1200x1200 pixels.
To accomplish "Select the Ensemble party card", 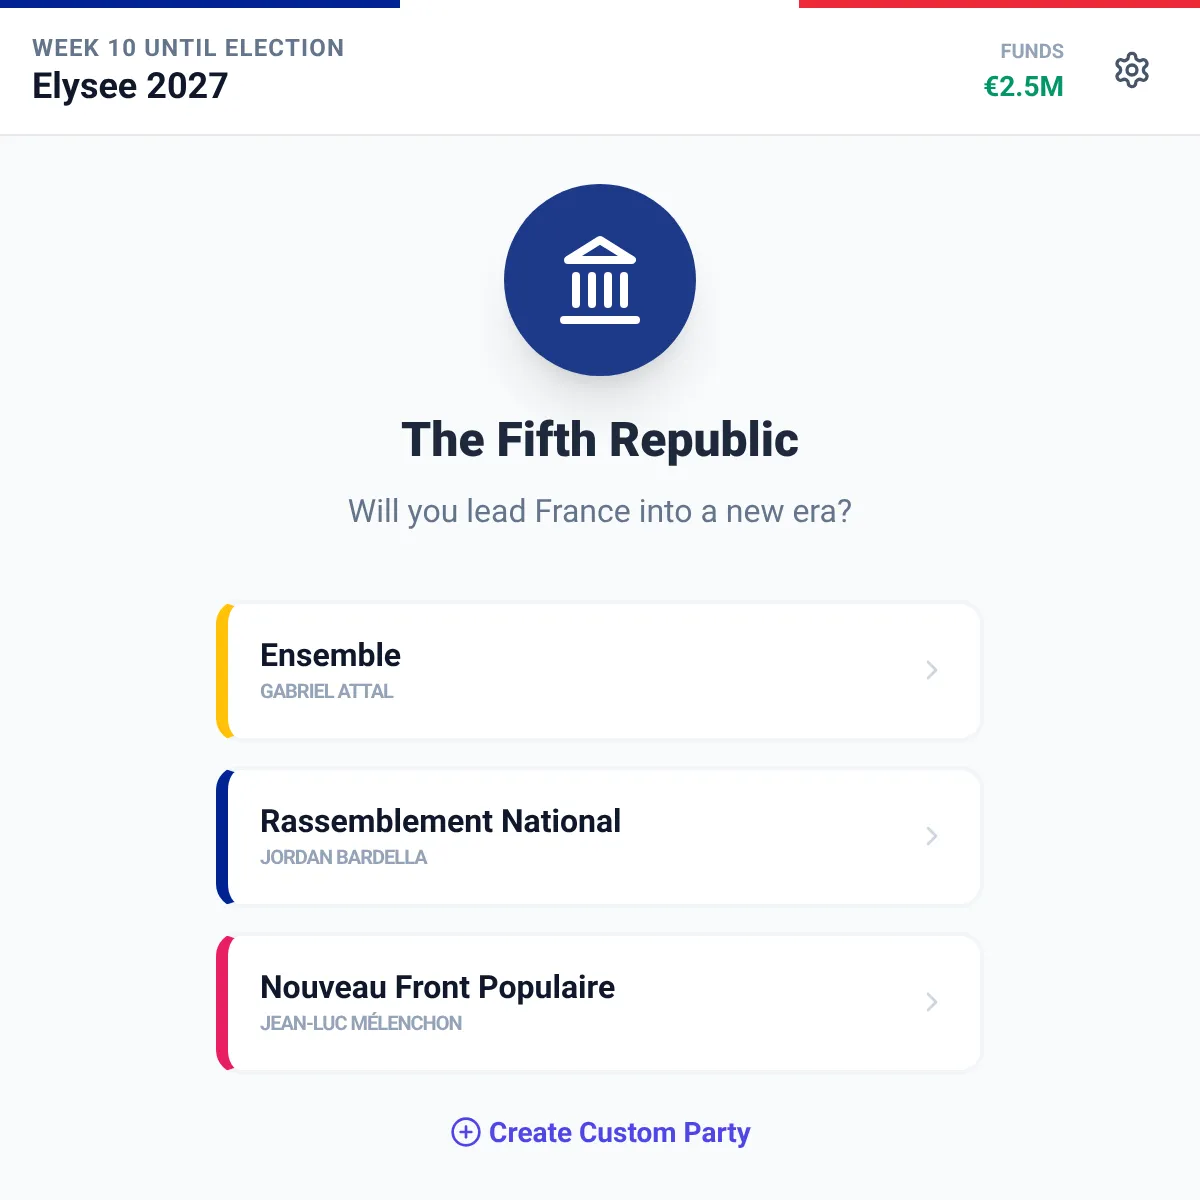I will pos(599,671).
